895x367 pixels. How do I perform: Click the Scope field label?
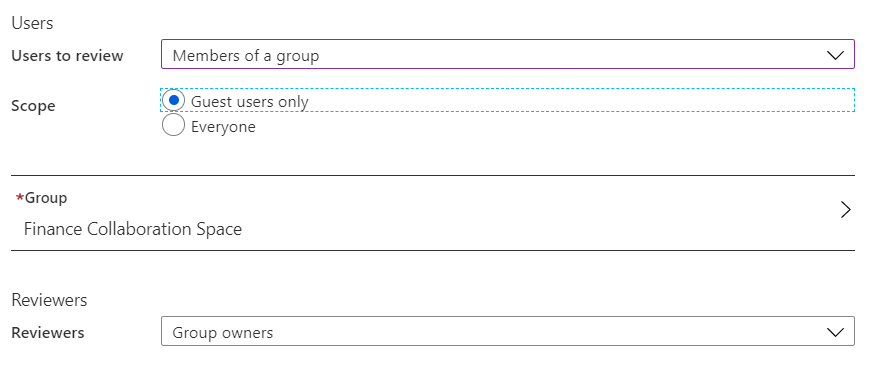click(33, 106)
